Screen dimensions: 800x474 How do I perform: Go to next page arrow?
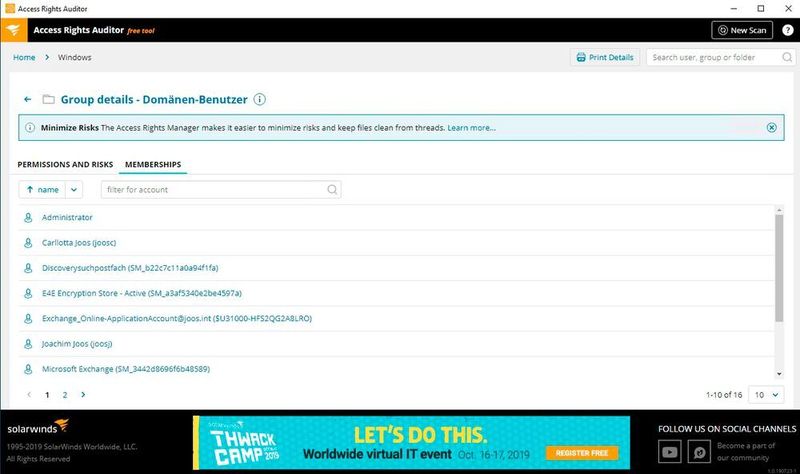coord(83,394)
